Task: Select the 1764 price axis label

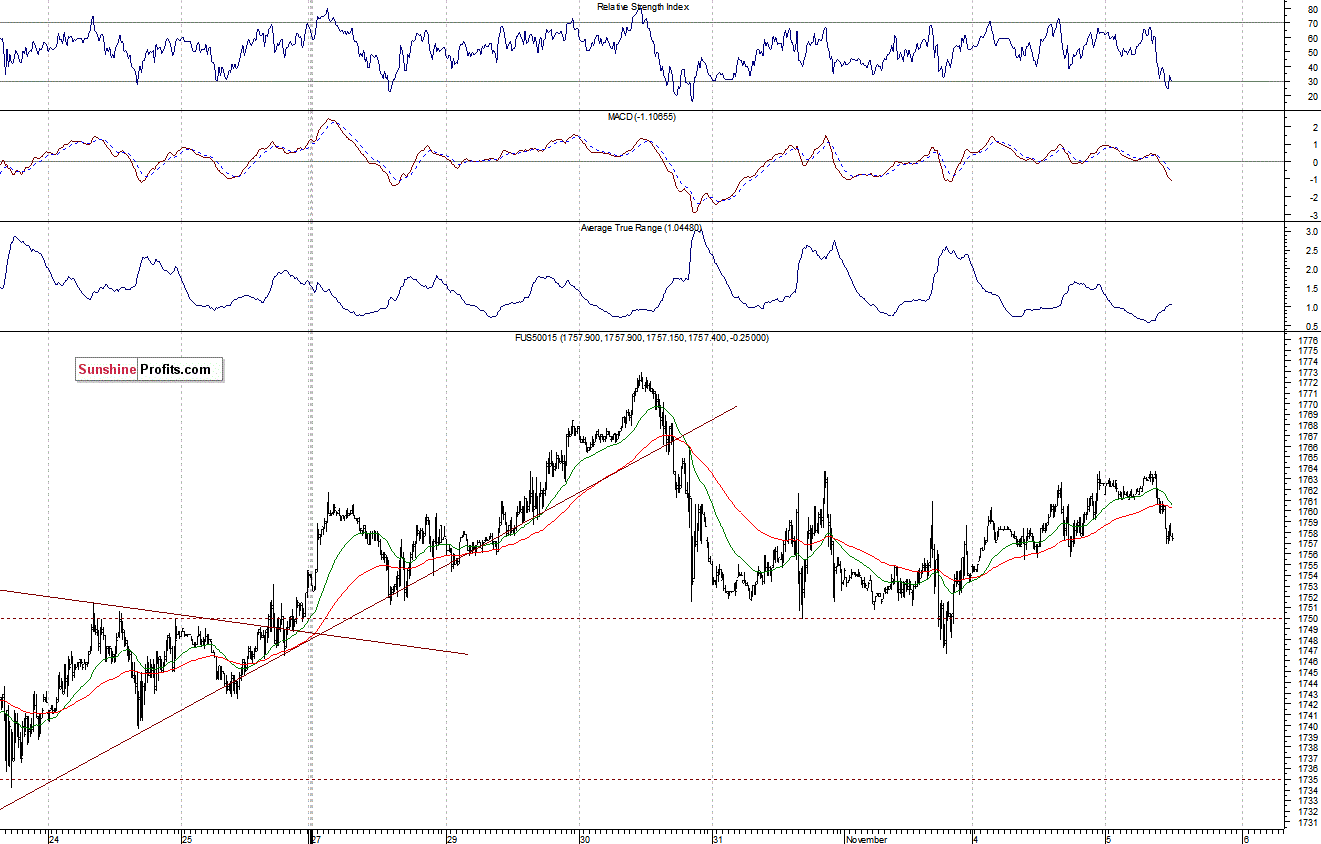Action: (x=1306, y=468)
